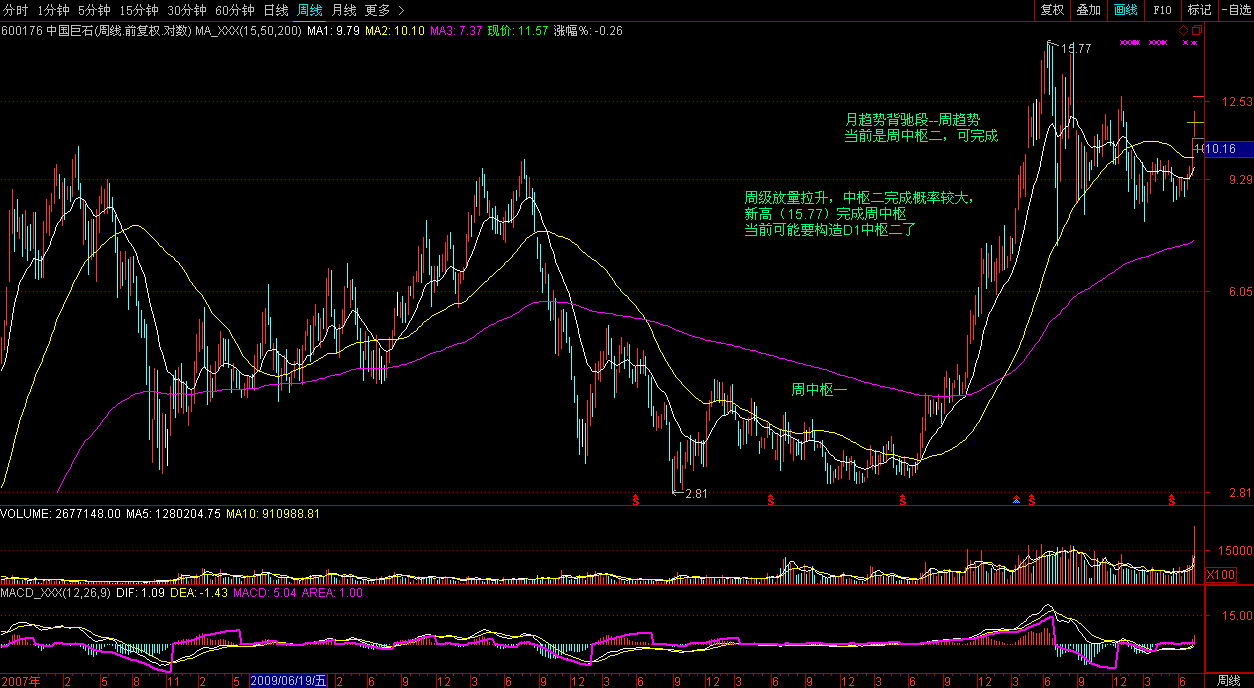The height and width of the screenshot is (688, 1254).
Task: Switch to the 15分钟 chart
Action: click(137, 10)
